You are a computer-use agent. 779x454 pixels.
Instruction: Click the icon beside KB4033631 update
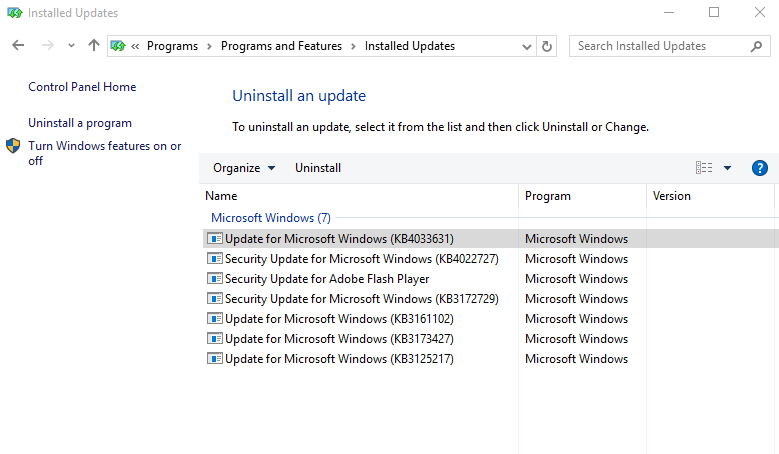(x=215, y=239)
